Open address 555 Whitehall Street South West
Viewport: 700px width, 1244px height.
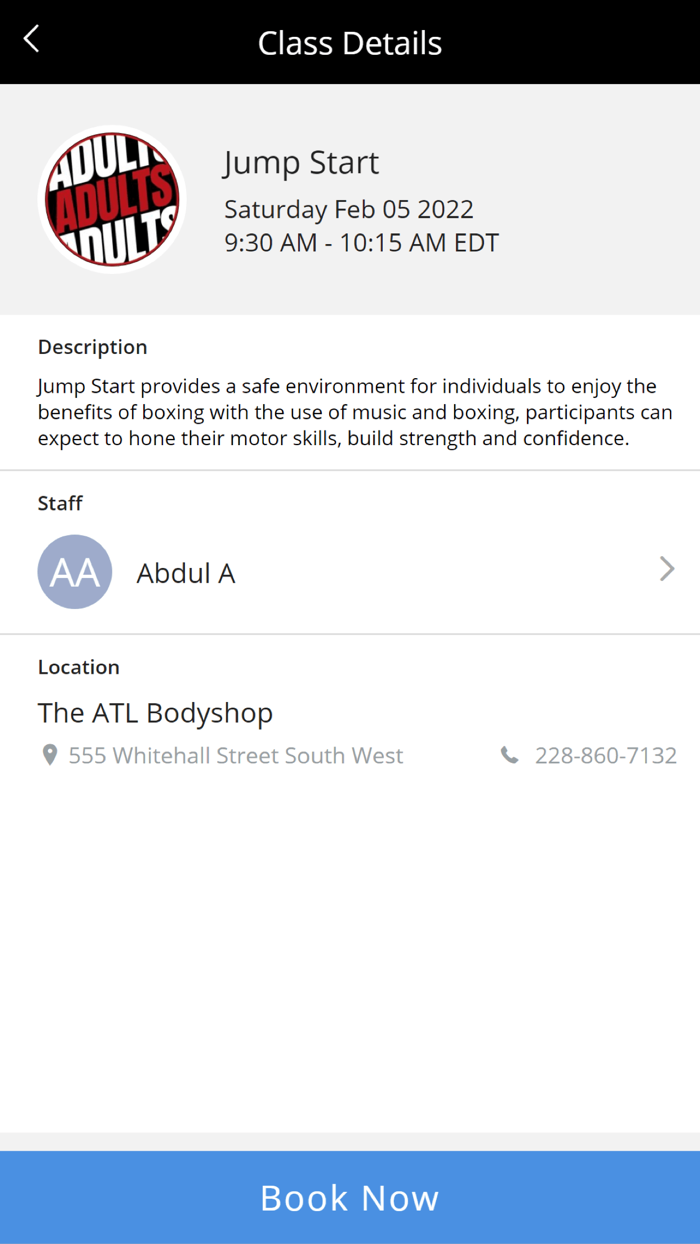(x=235, y=755)
